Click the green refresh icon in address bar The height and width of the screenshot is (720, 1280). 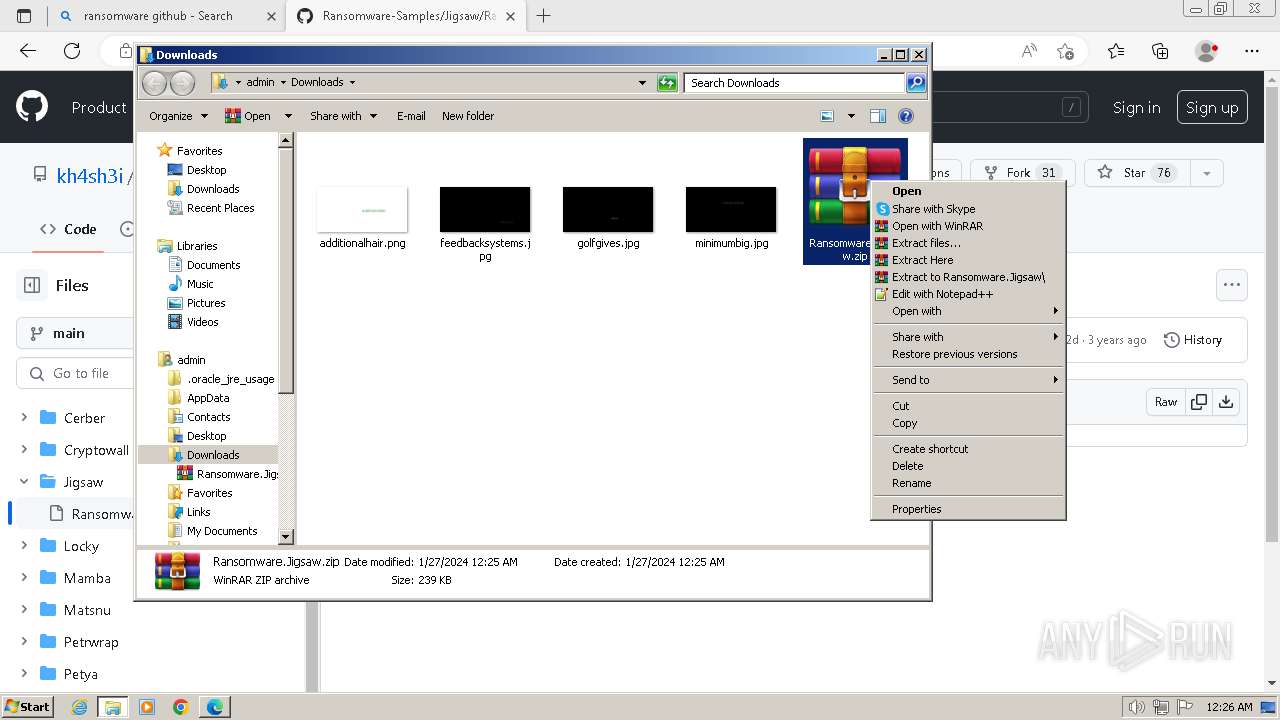tap(667, 83)
